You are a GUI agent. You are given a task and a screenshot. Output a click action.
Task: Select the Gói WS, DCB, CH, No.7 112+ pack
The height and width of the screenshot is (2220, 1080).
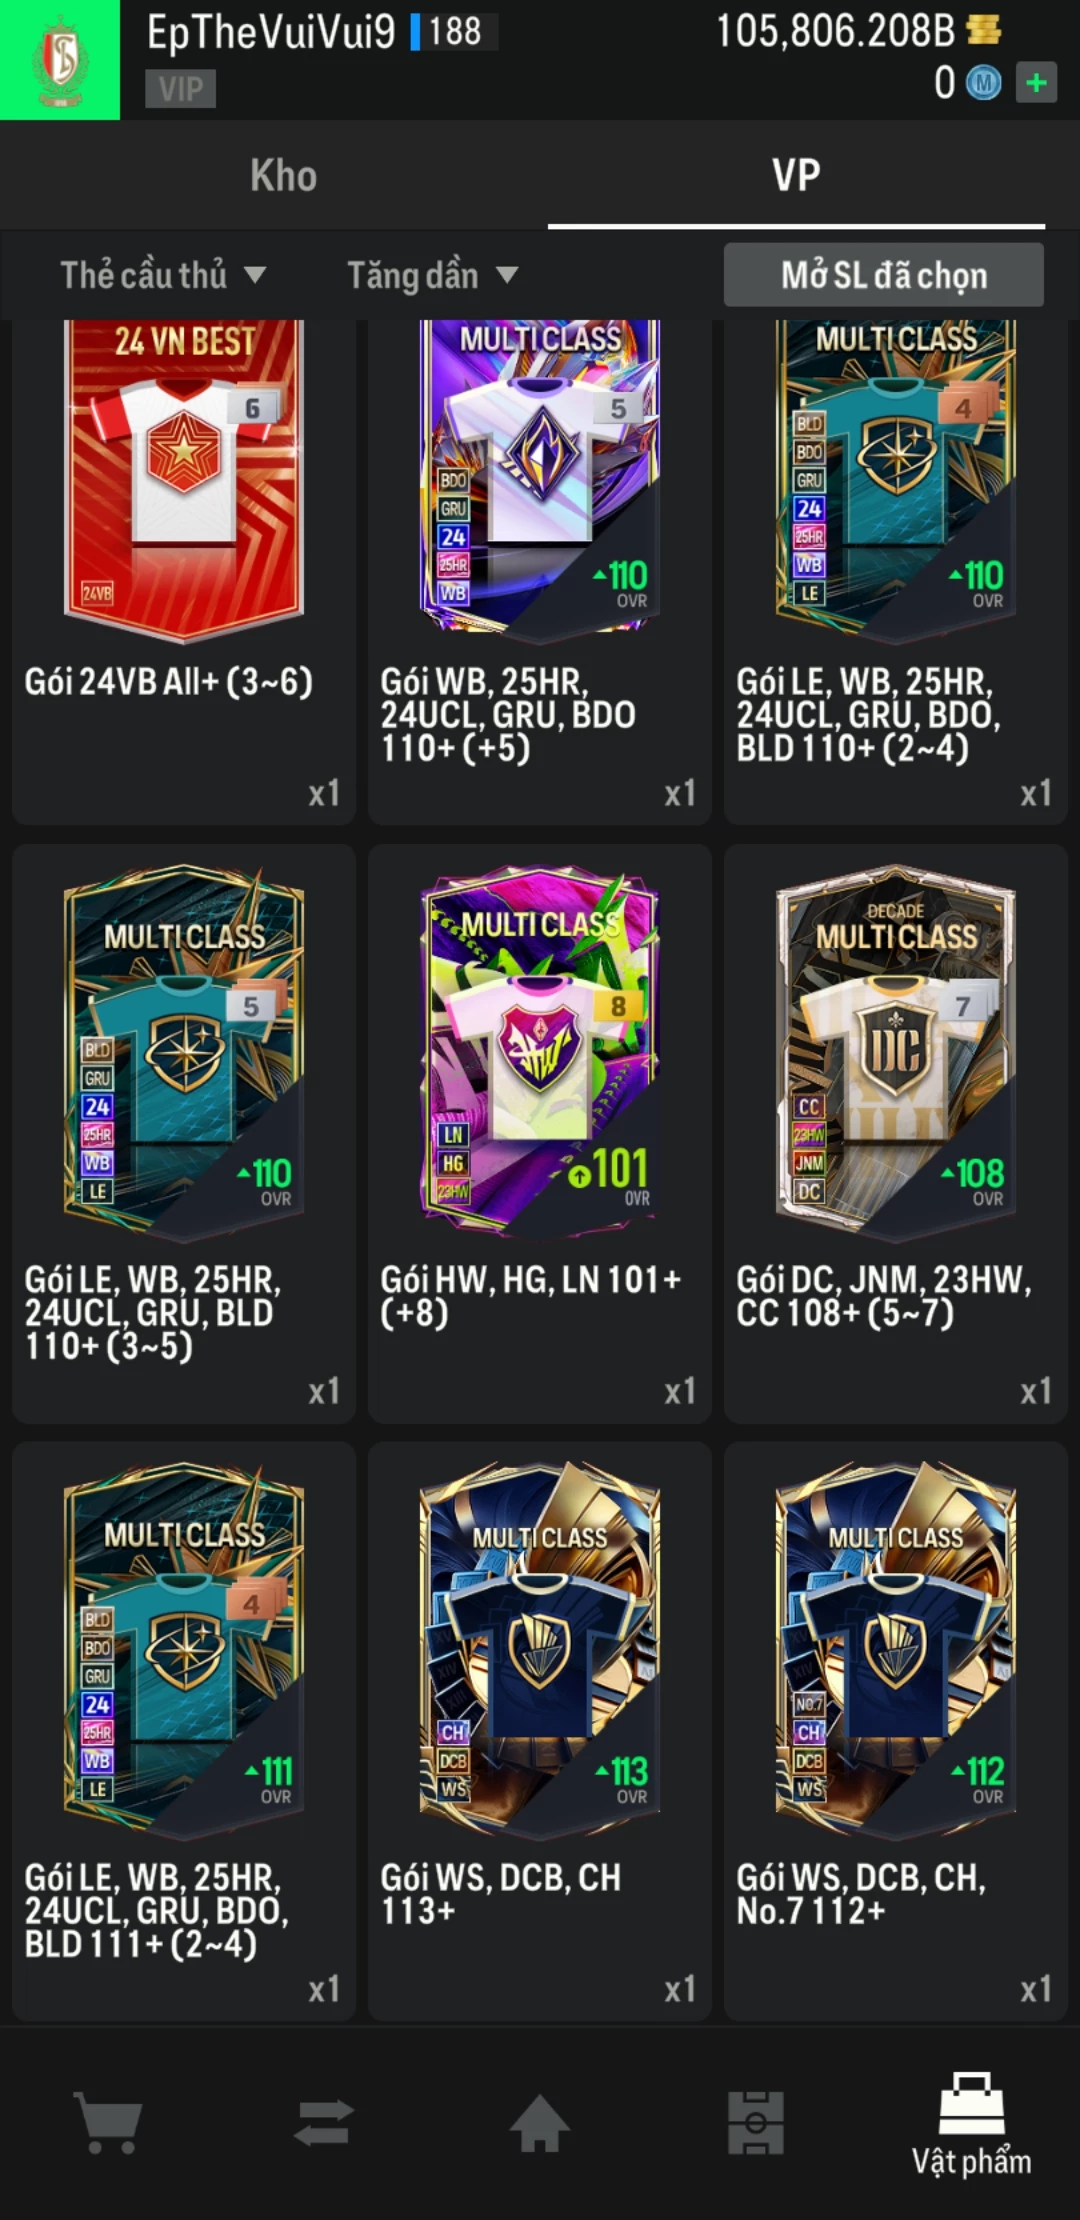tap(896, 1731)
